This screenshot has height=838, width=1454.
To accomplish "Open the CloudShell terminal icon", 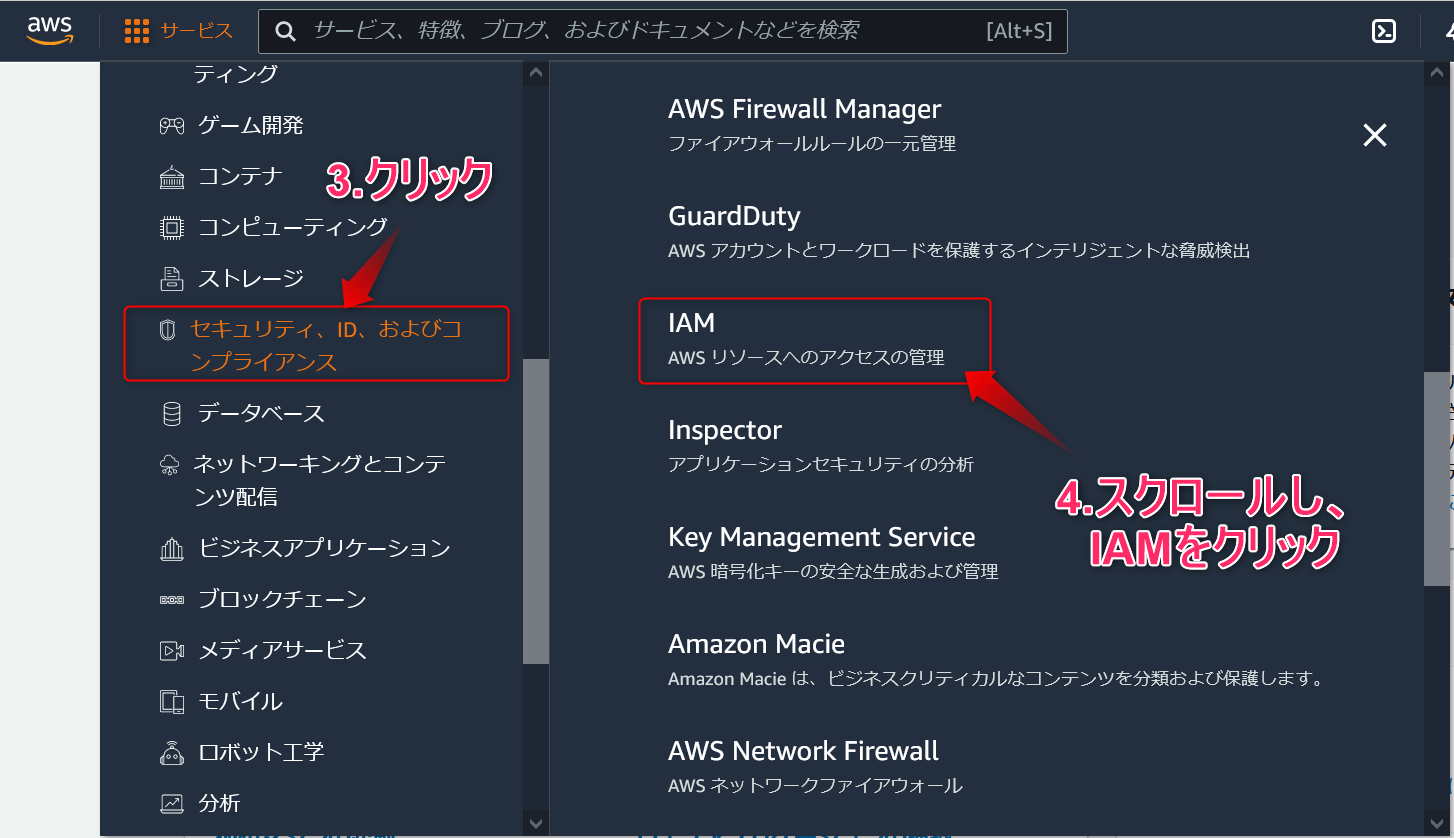I will (1384, 32).
